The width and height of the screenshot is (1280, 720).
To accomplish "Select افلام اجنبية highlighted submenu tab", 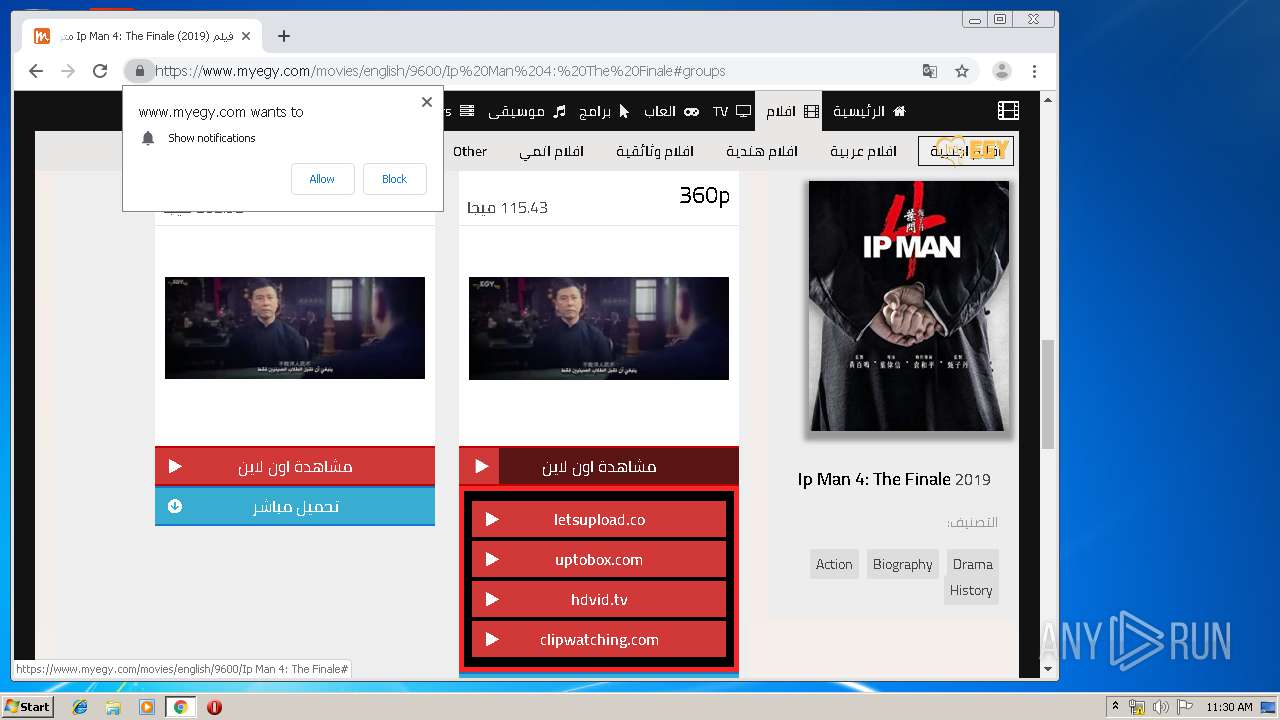I will click(x=965, y=151).
